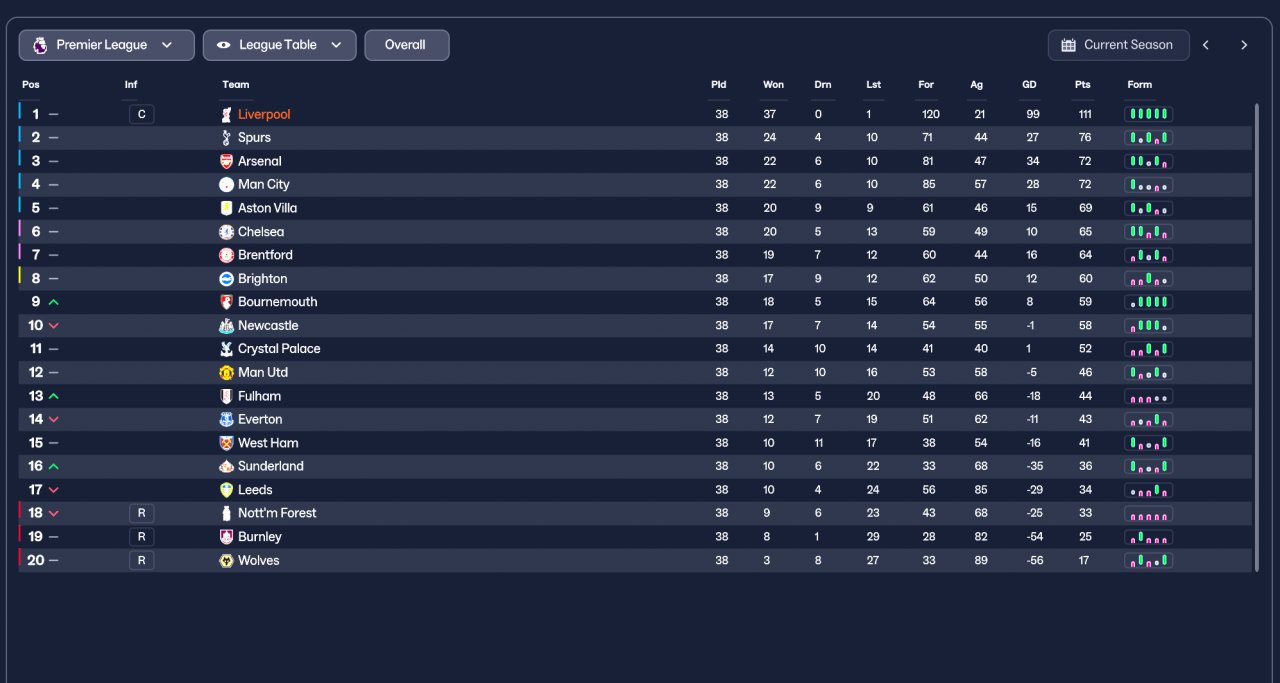Go to the next season arrow
This screenshot has width=1280, height=683.
1244,45
